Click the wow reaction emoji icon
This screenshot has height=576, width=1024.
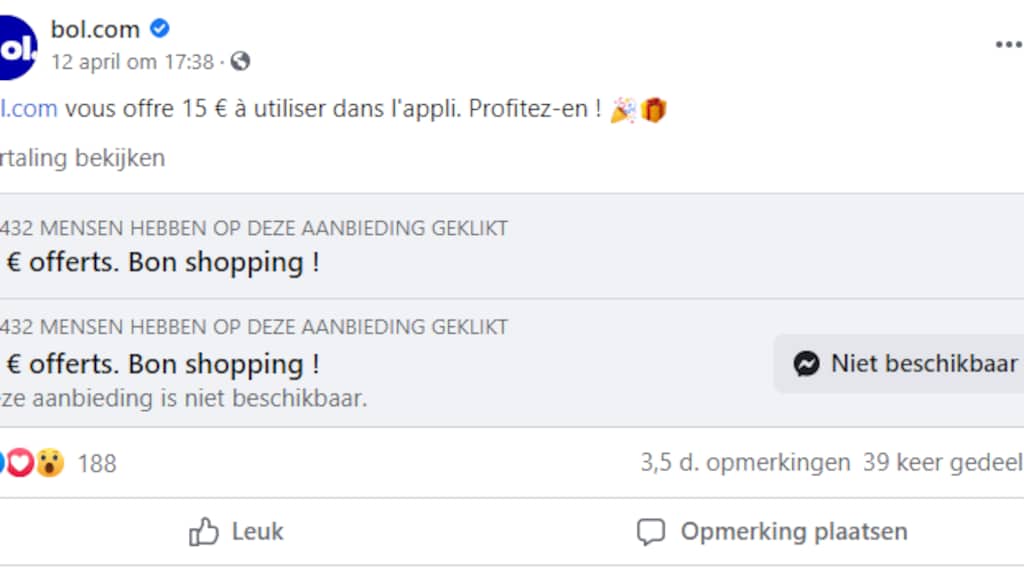tap(50, 463)
